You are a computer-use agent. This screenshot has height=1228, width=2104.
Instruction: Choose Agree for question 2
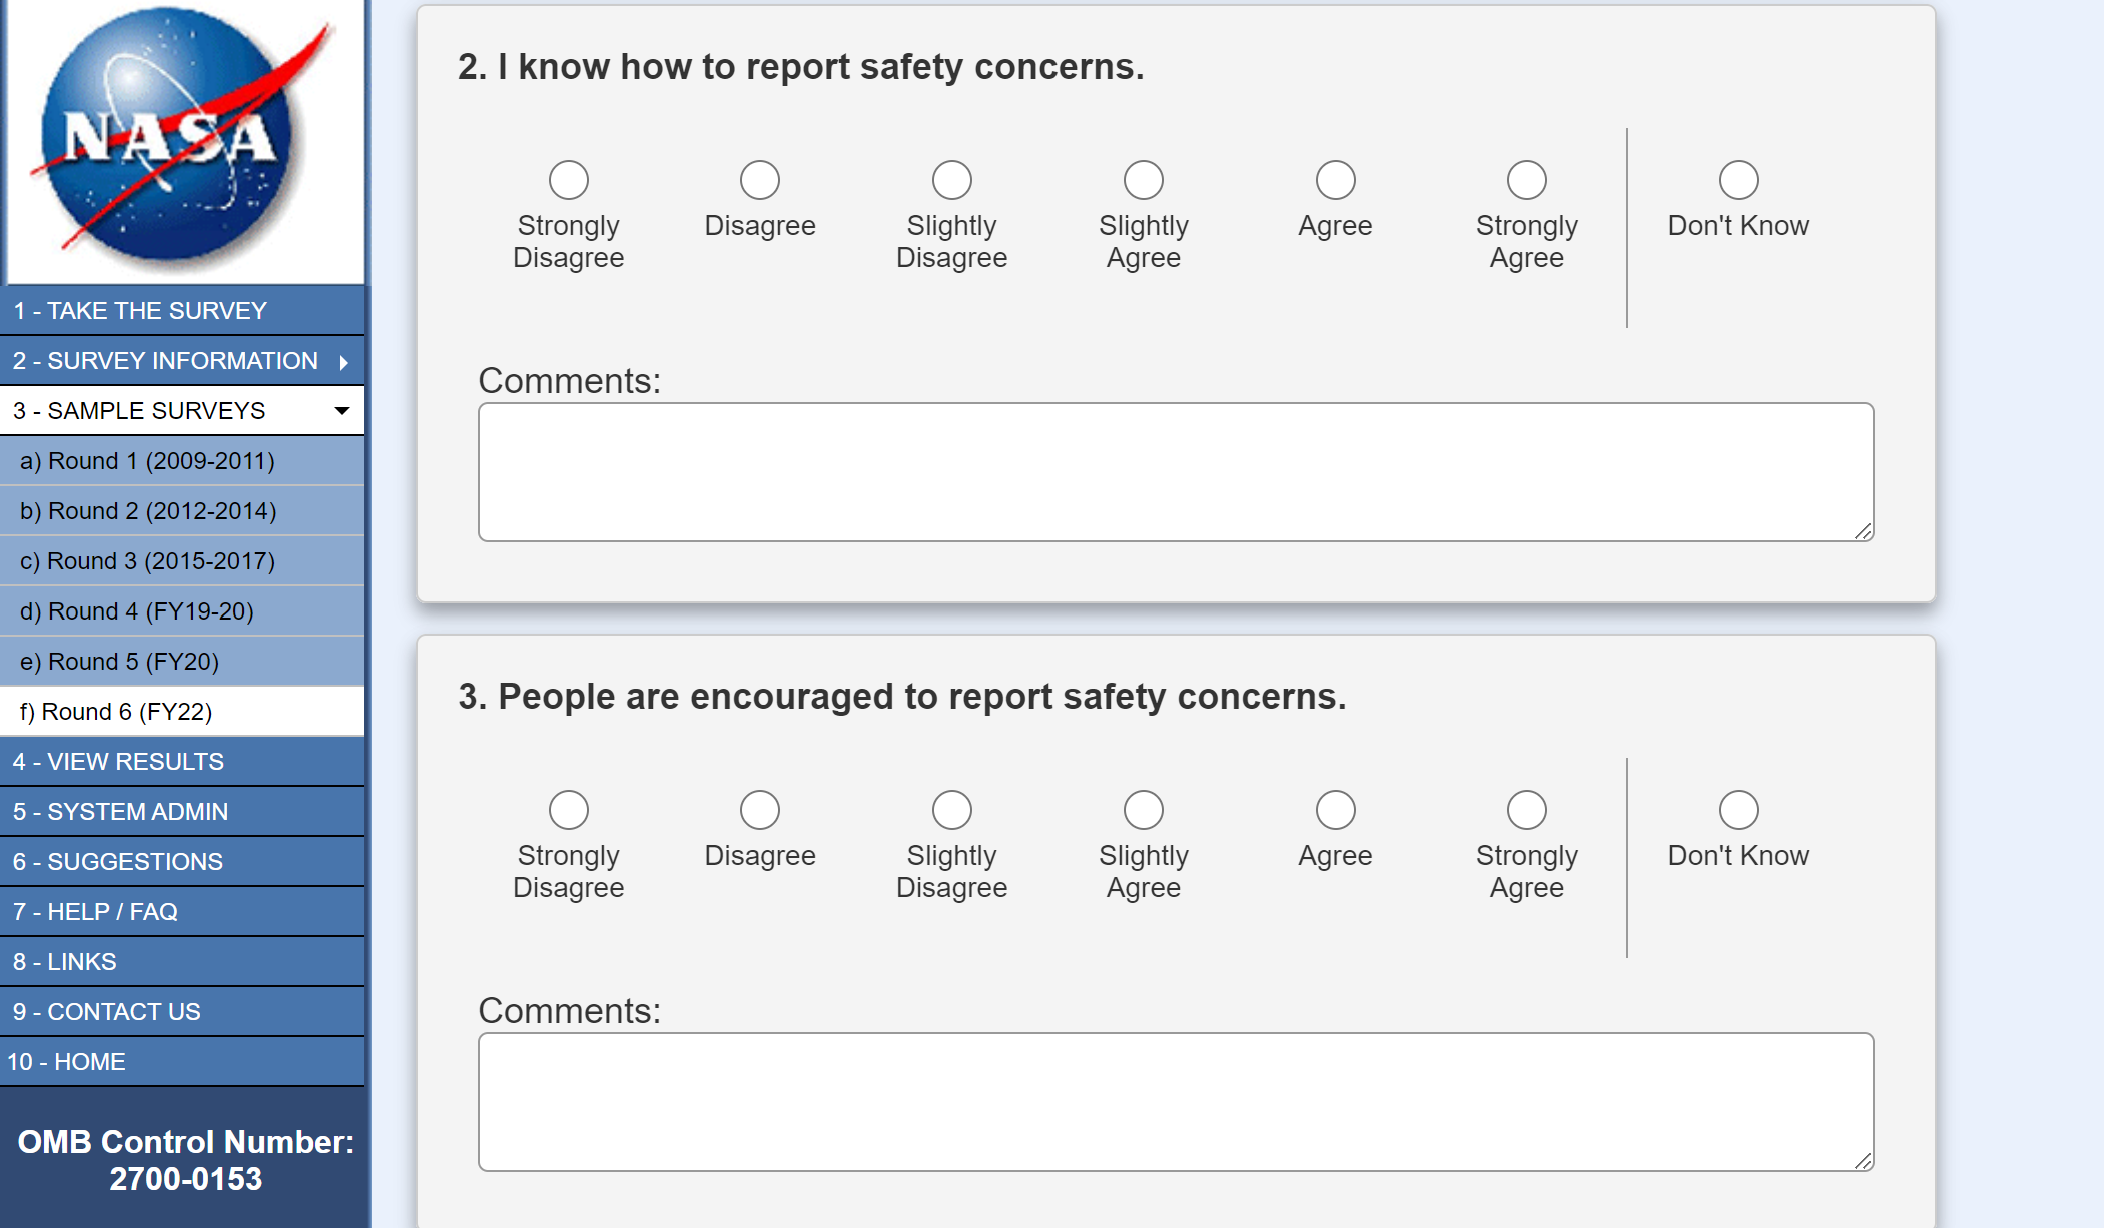point(1335,181)
